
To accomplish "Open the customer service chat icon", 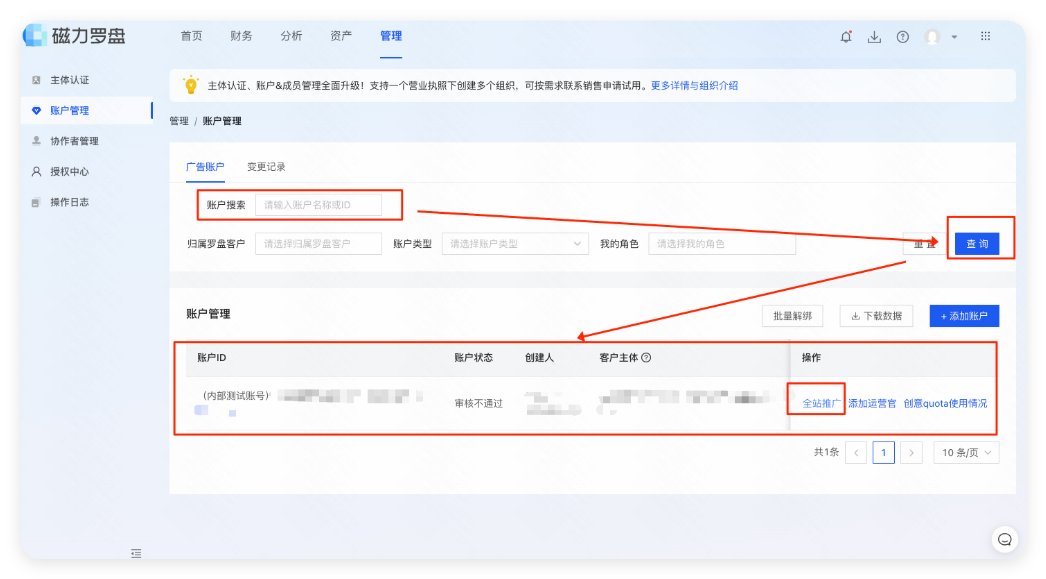I will pos(1005,539).
